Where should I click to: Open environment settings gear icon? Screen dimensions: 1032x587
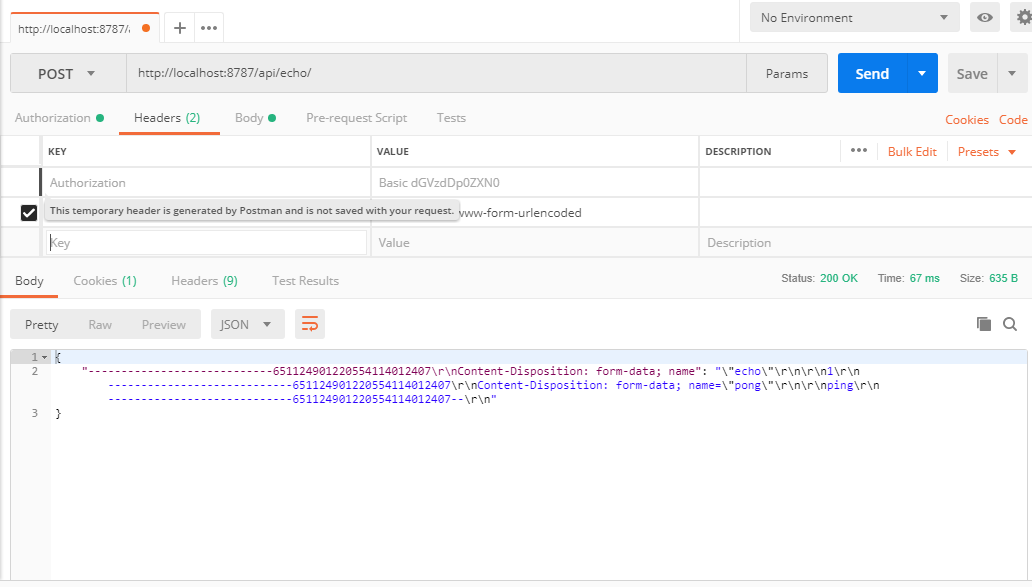[x=1024, y=18]
